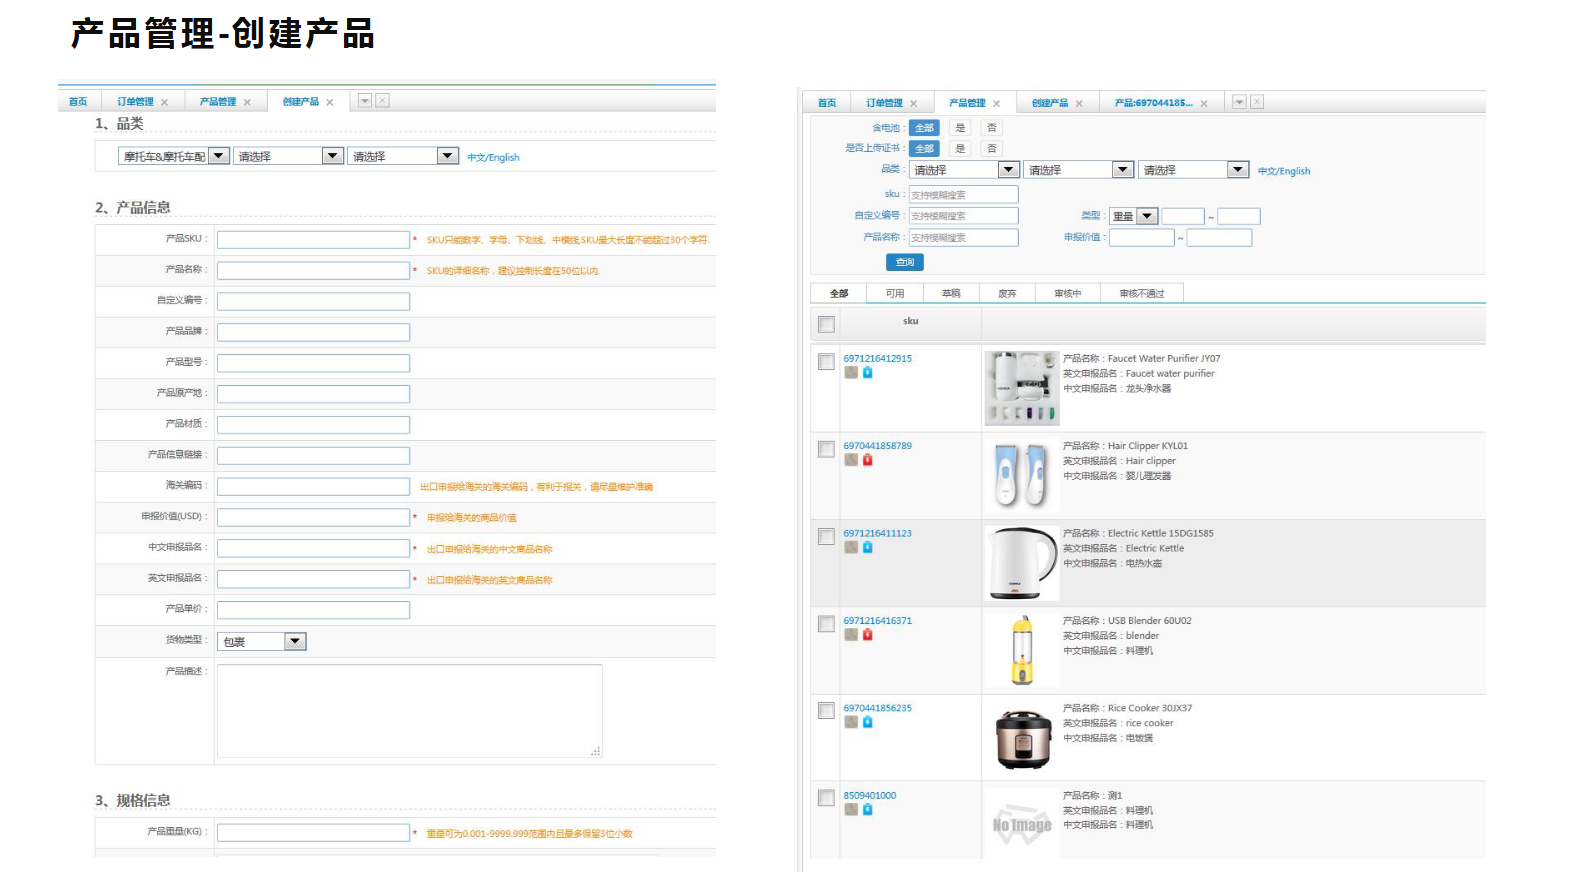Check the box for Hair Clipper KYL01

826,449
